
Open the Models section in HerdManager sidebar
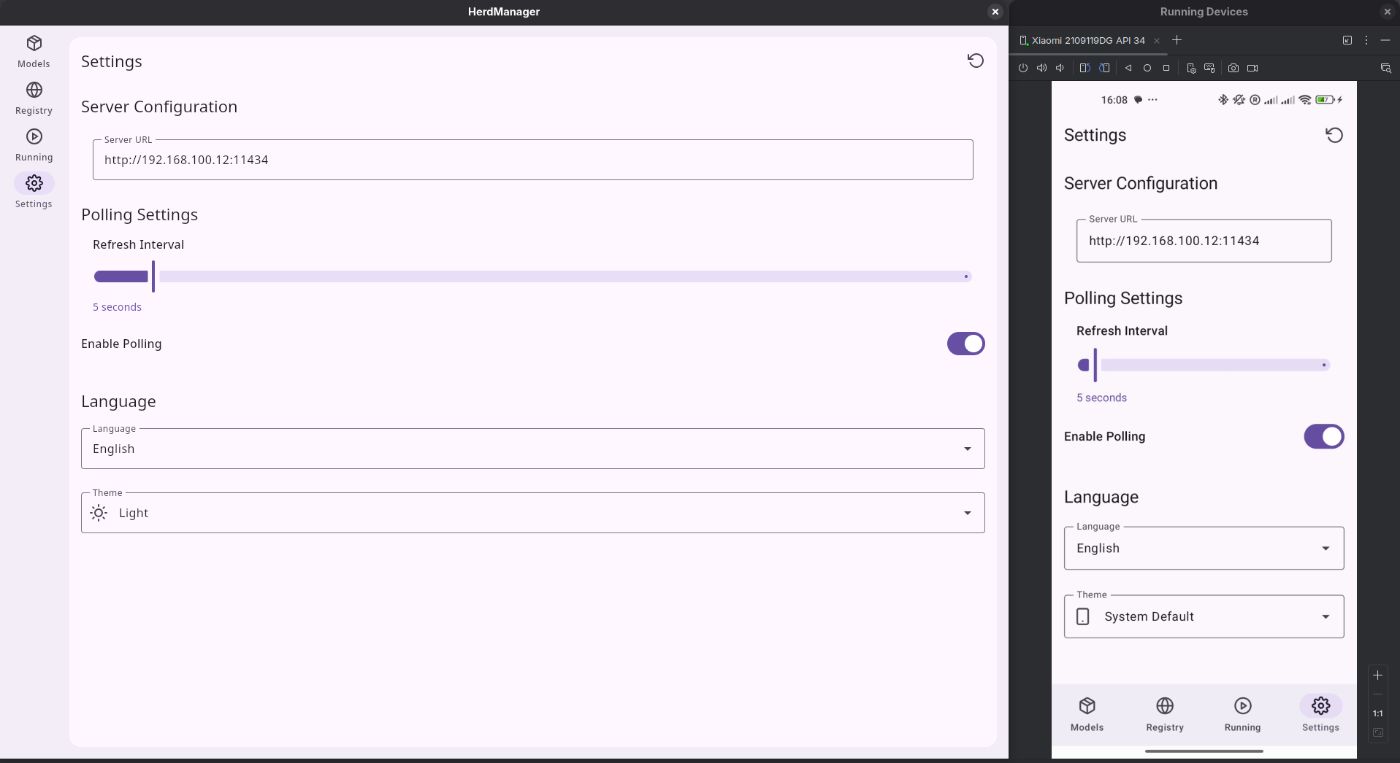[33, 50]
